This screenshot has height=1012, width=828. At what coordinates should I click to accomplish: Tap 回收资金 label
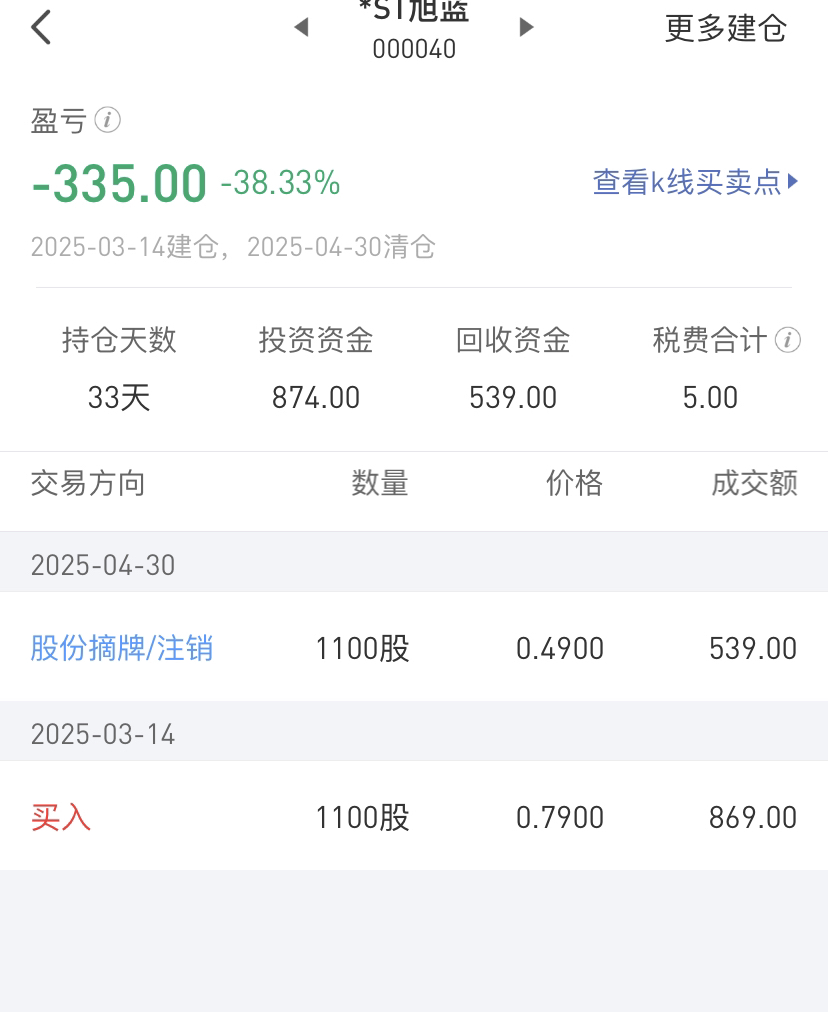(513, 340)
